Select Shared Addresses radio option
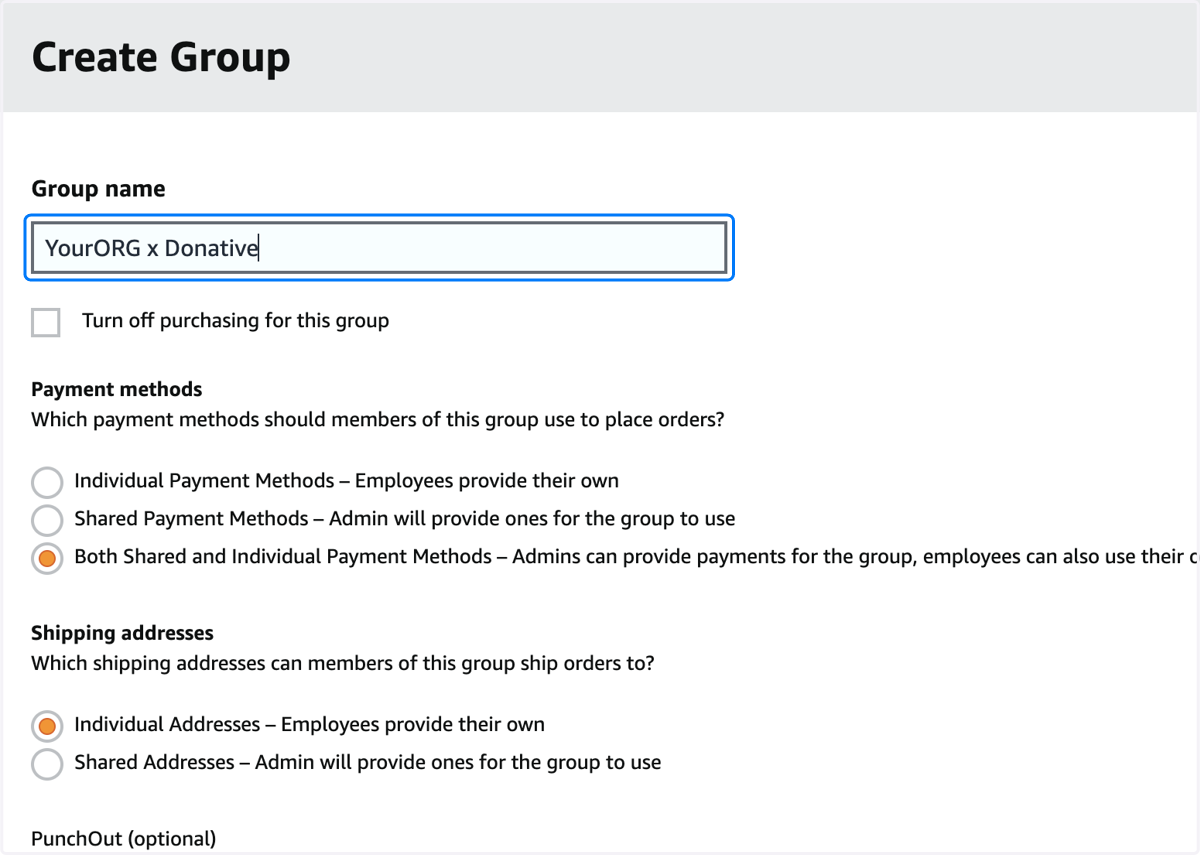 click(47, 764)
